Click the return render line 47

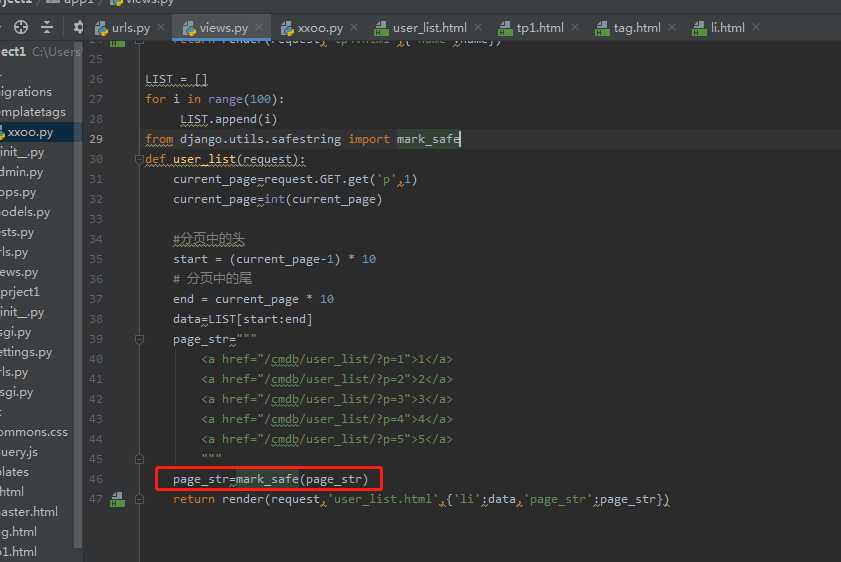tap(421, 499)
